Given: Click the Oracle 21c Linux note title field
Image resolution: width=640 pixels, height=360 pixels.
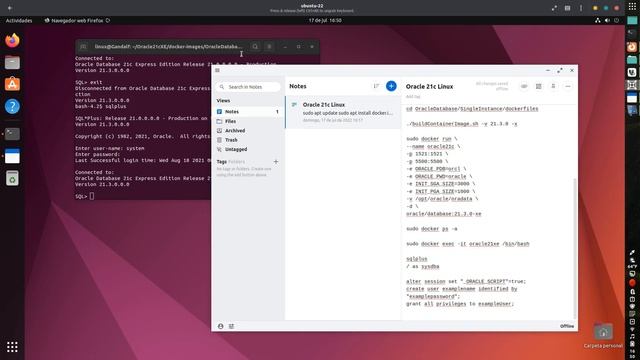Looking at the screenshot, I should tap(429, 87).
